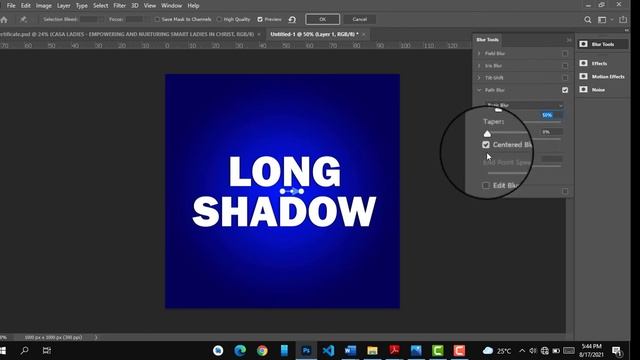Expand the Tilt-Shift section
This screenshot has width=640, height=360.
point(479,78)
